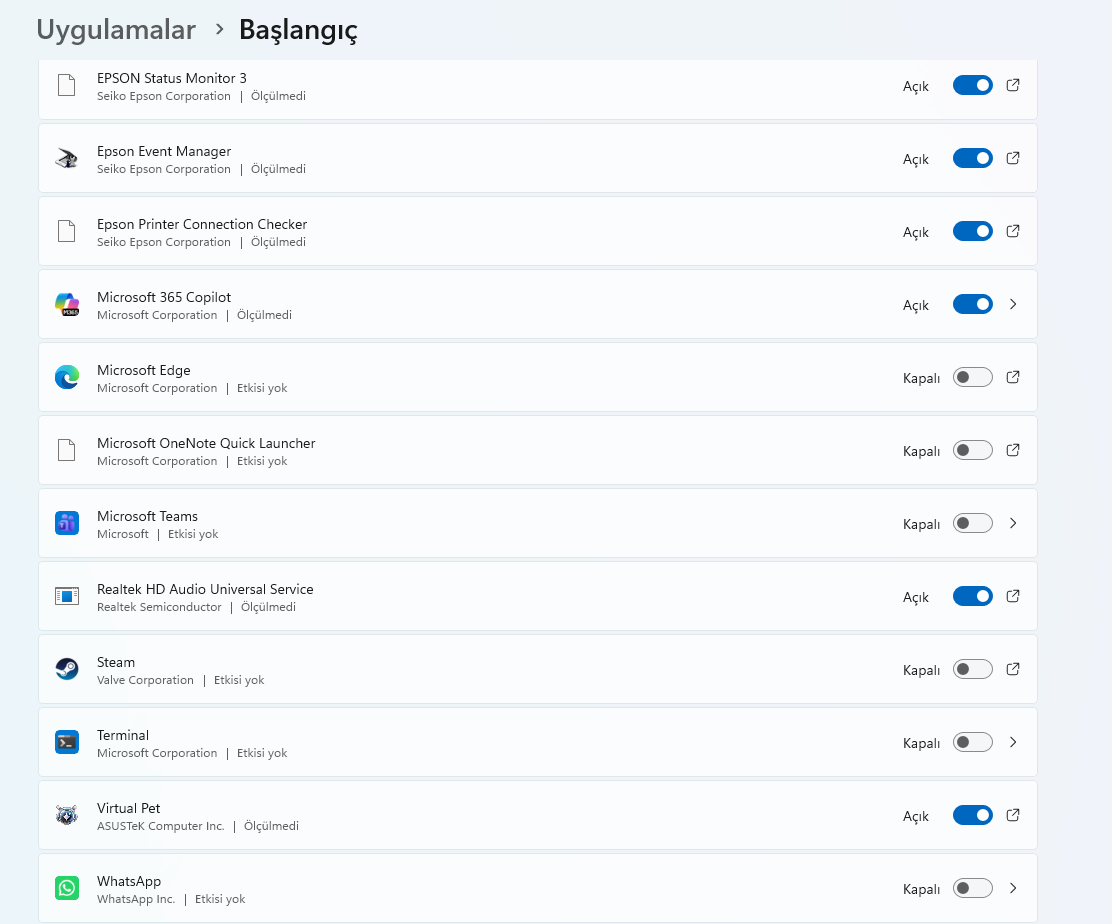
Task: Click the Virtual Pet name text
Action: pos(128,808)
